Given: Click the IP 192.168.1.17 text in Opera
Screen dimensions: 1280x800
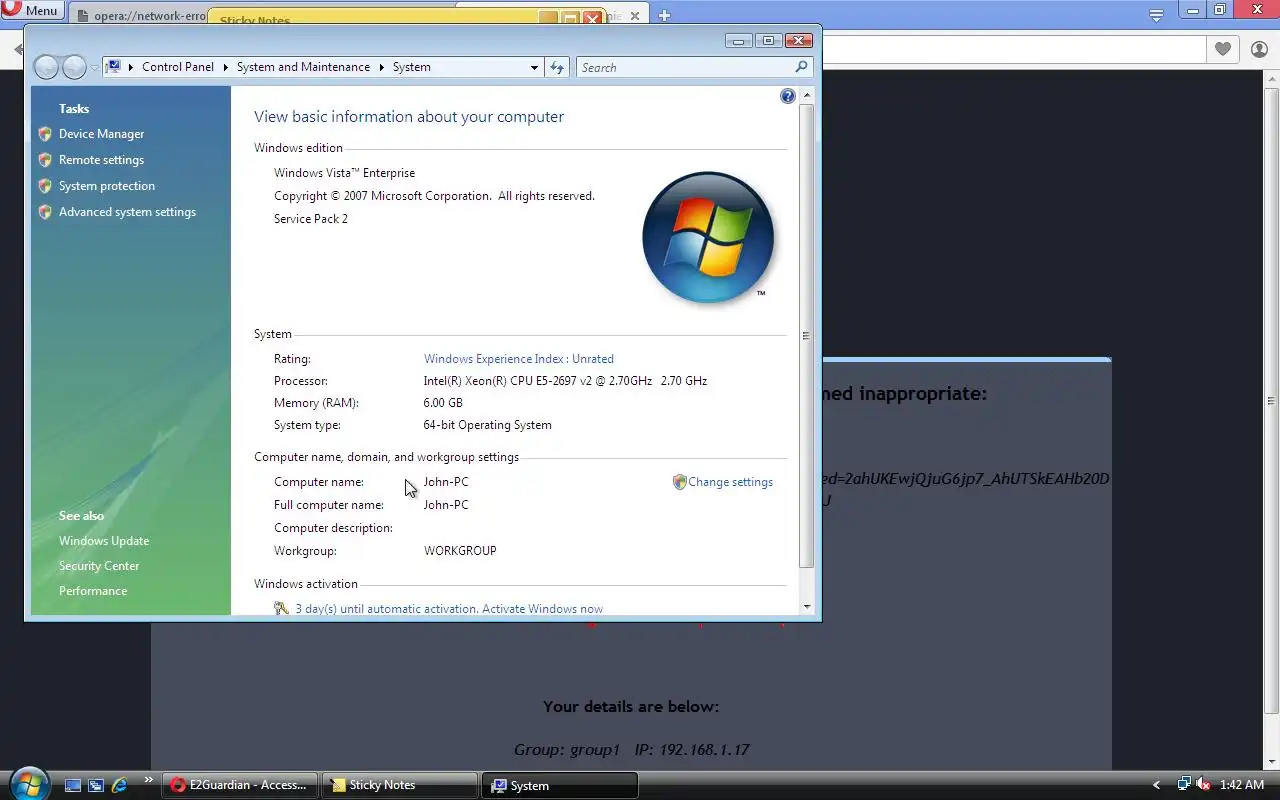Looking at the screenshot, I should pyautogui.click(x=692, y=750).
